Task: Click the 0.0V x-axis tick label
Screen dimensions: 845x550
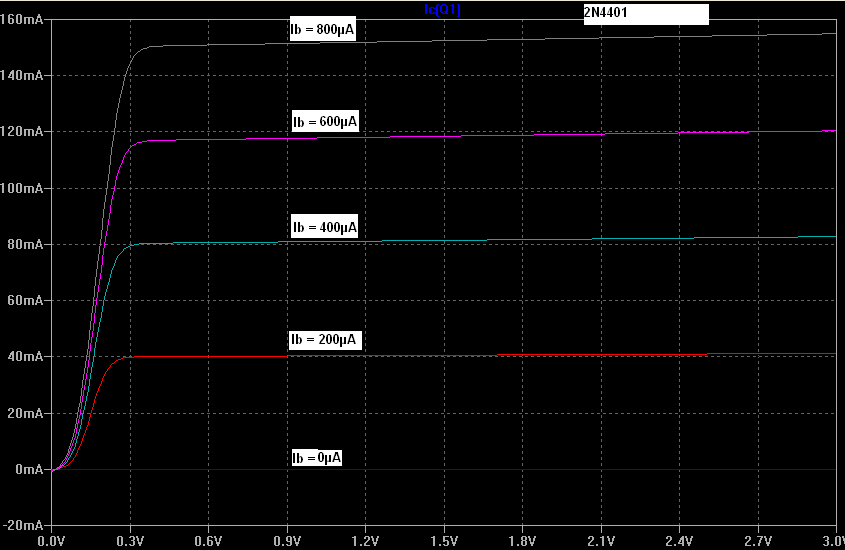Action: pyautogui.click(x=51, y=541)
